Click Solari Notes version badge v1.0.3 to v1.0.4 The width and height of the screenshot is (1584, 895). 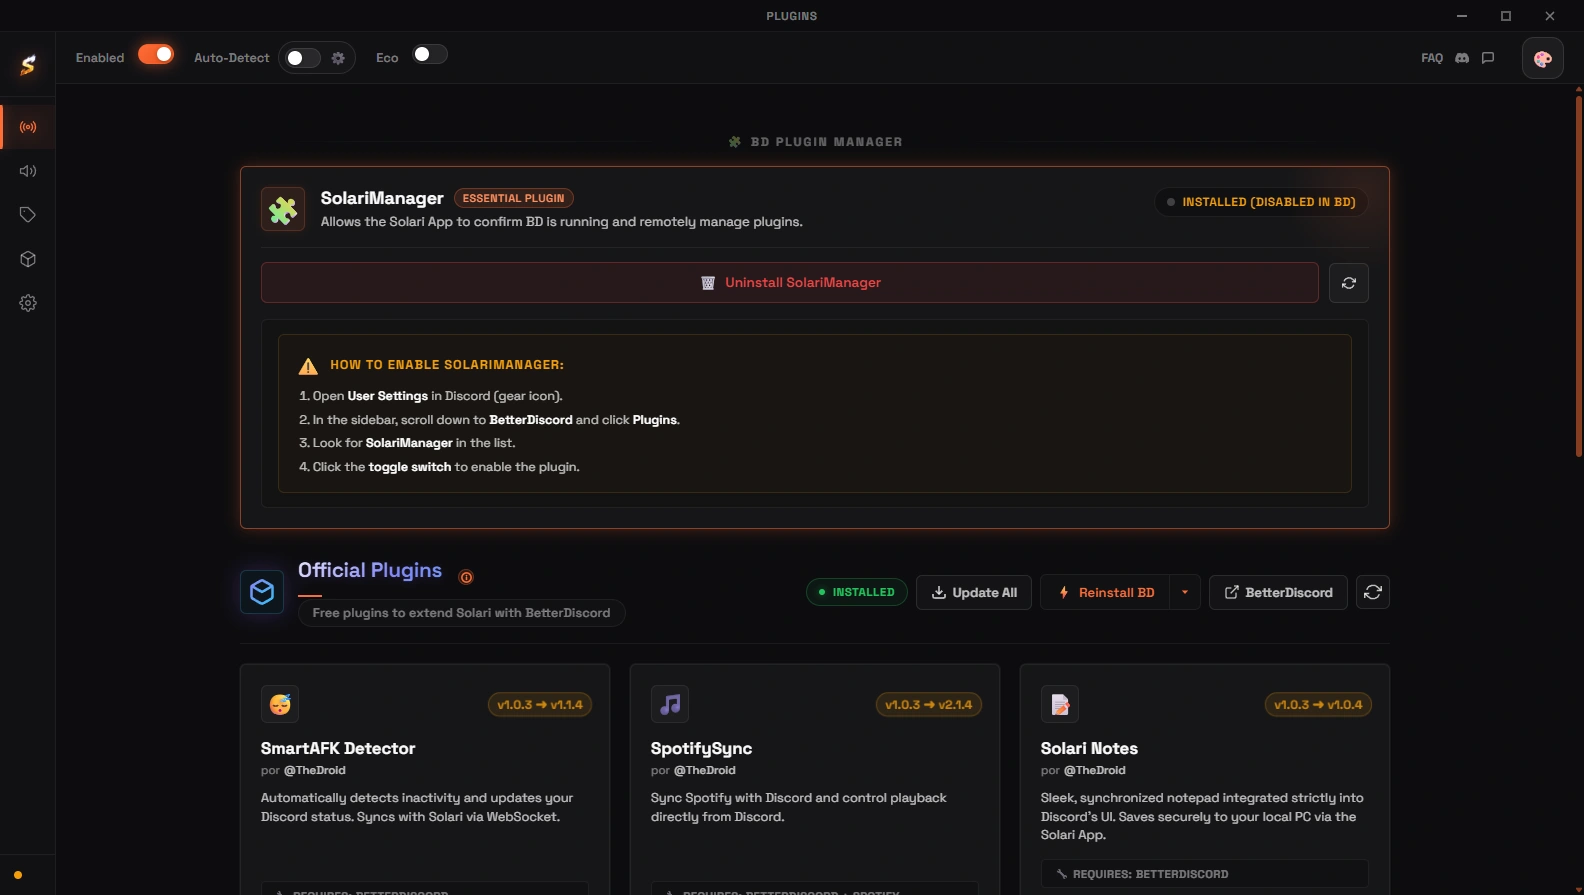(x=1318, y=705)
